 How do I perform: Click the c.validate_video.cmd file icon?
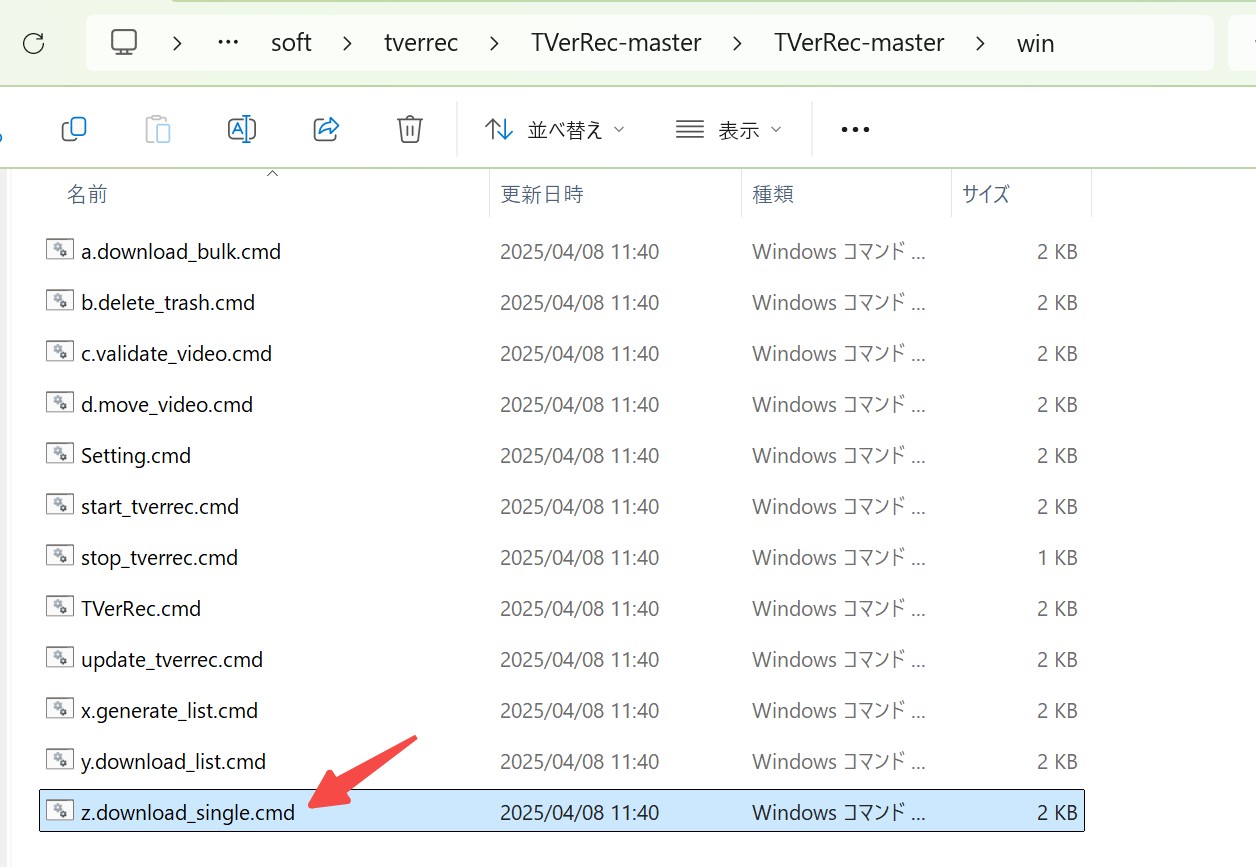pos(60,353)
